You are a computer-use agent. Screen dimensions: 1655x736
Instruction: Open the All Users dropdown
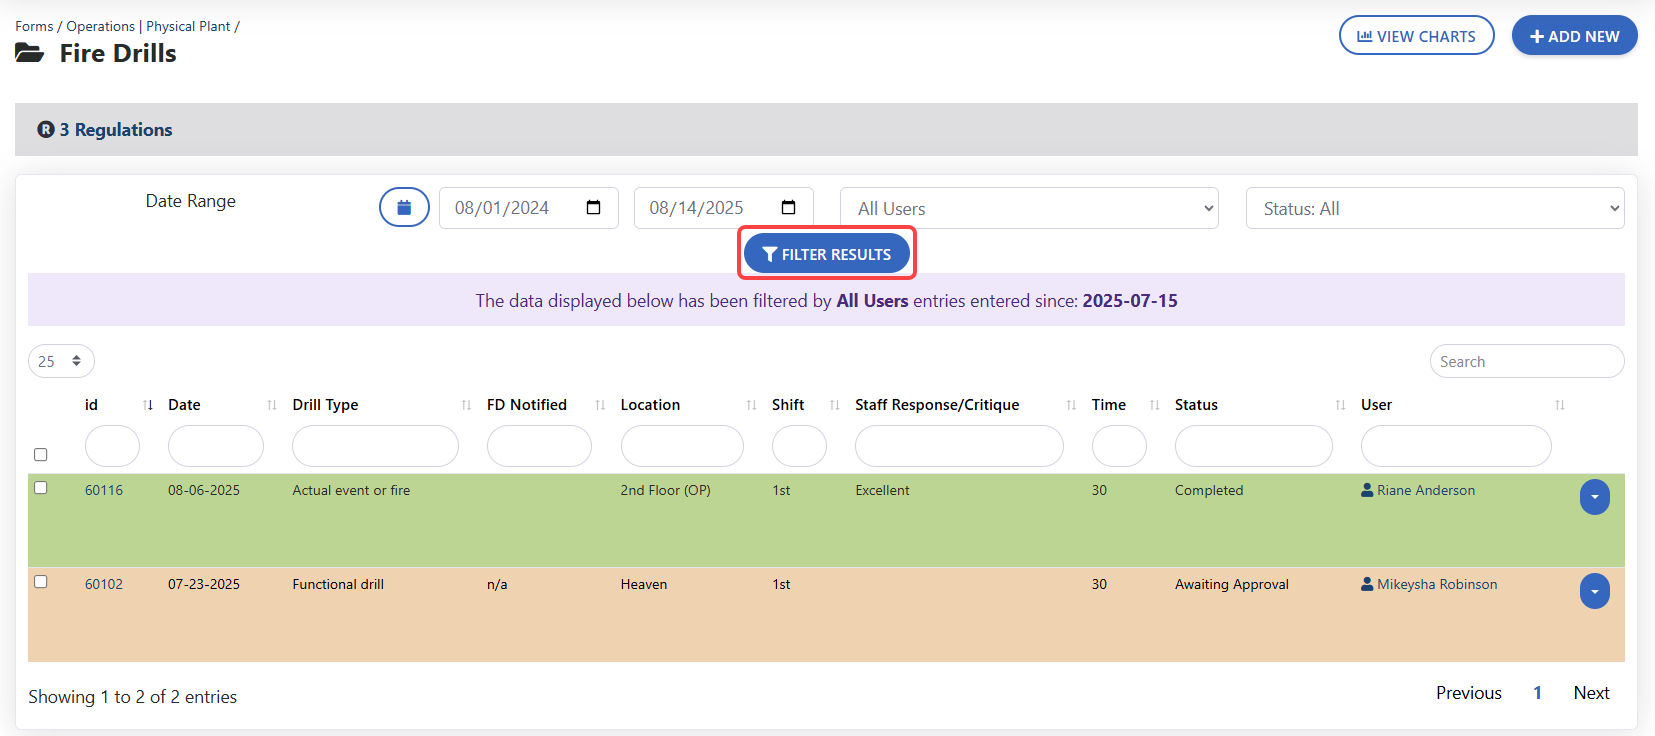[x=1029, y=208]
